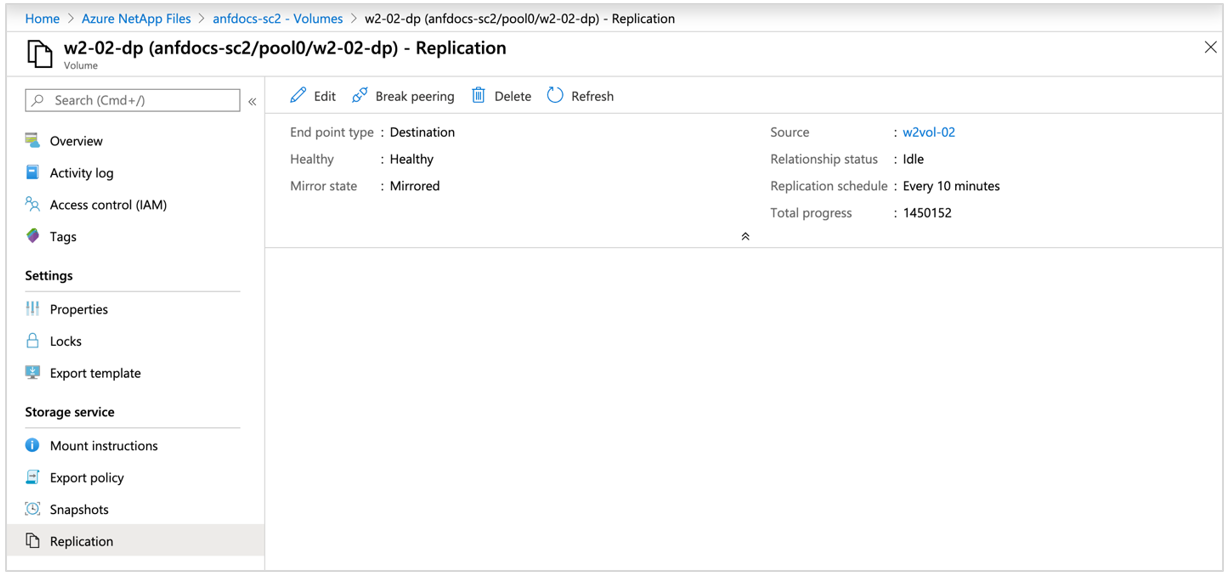Click the Edit pencil icon
The width and height of the screenshot is (1225, 574).
click(298, 96)
